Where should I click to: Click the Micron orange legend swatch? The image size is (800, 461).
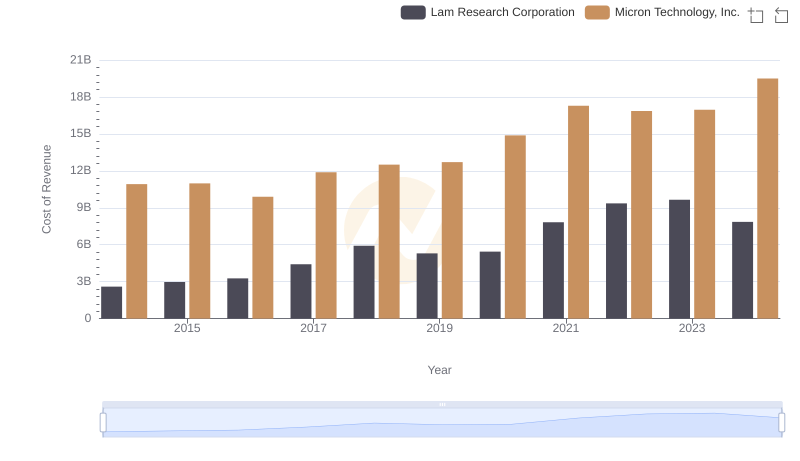coord(597,12)
